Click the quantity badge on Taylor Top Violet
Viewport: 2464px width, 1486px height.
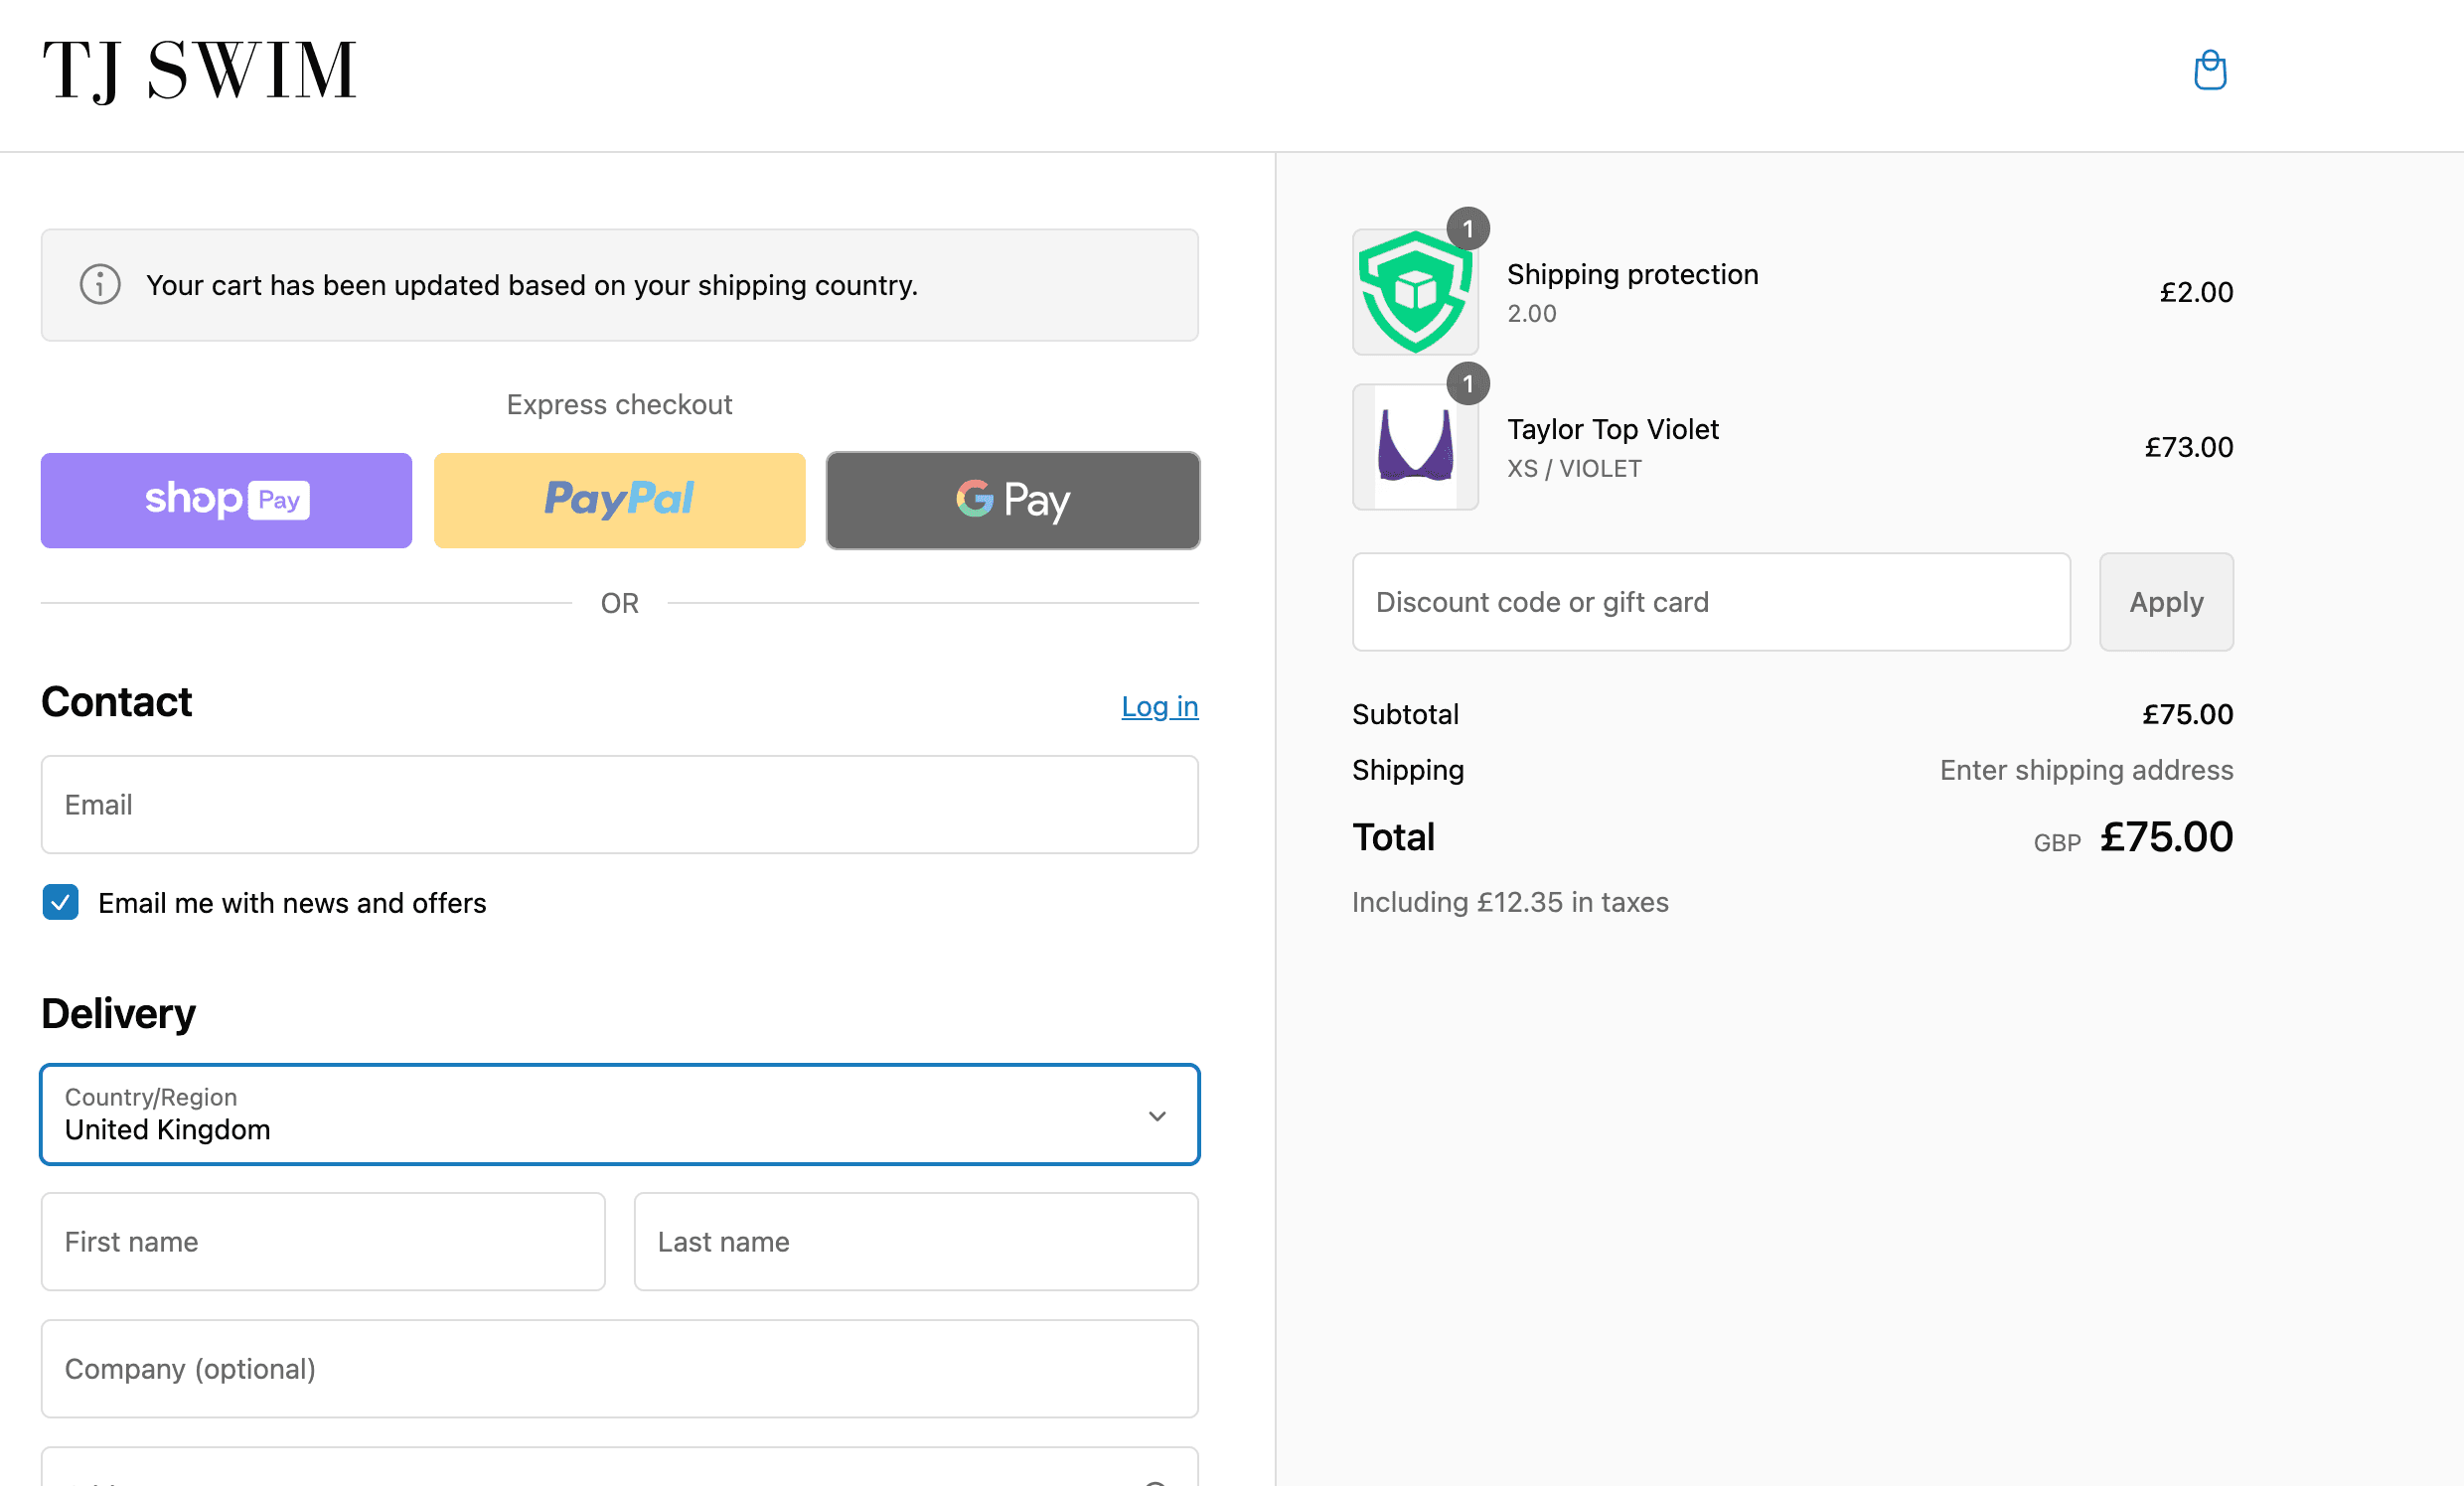tap(1468, 384)
